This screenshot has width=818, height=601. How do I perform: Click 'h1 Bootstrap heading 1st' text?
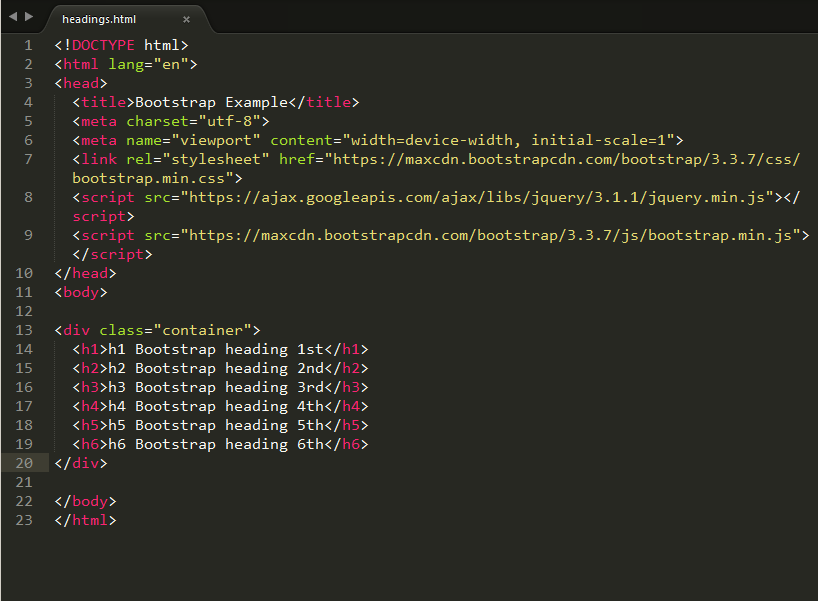216,350
